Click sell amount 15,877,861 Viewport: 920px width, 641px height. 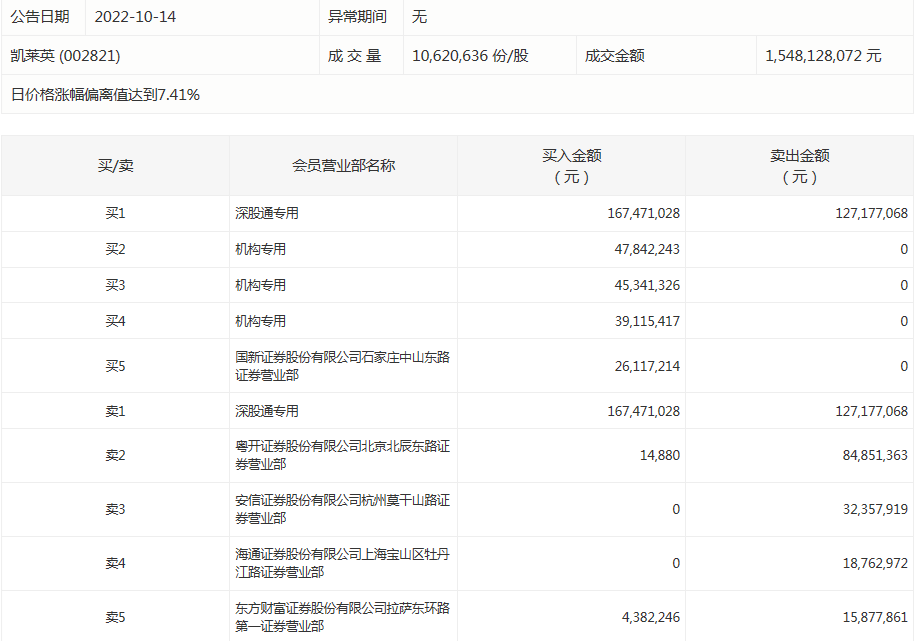pyautogui.click(x=875, y=618)
